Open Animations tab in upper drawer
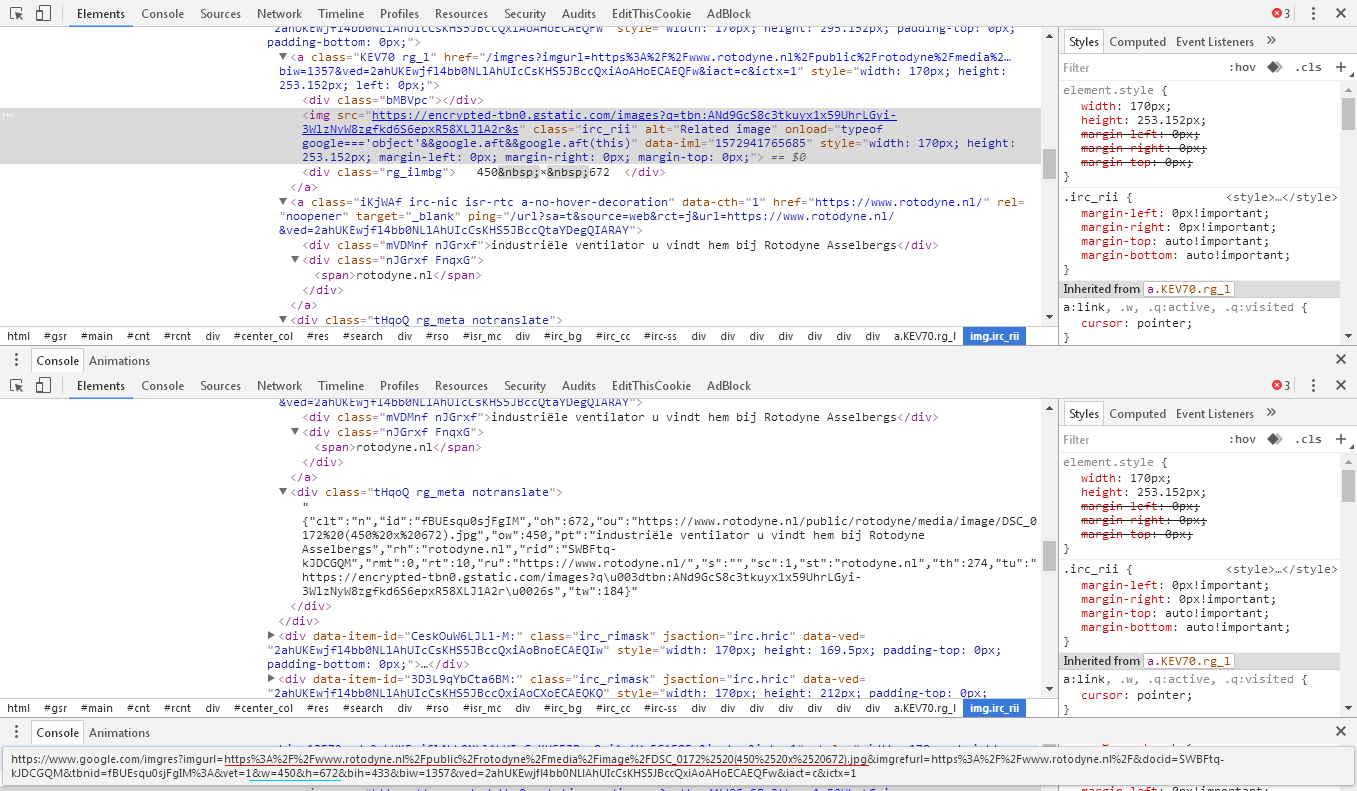Viewport: 1357px width, 791px height. [119, 360]
